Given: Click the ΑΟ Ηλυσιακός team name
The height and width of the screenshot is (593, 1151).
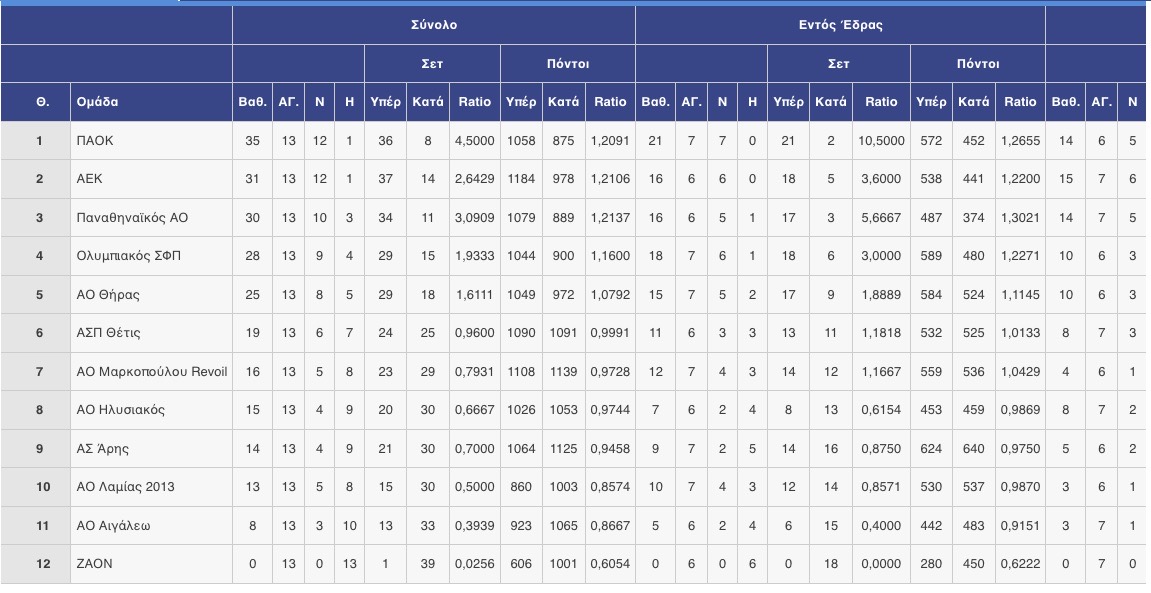Looking at the screenshot, I should pos(121,410).
